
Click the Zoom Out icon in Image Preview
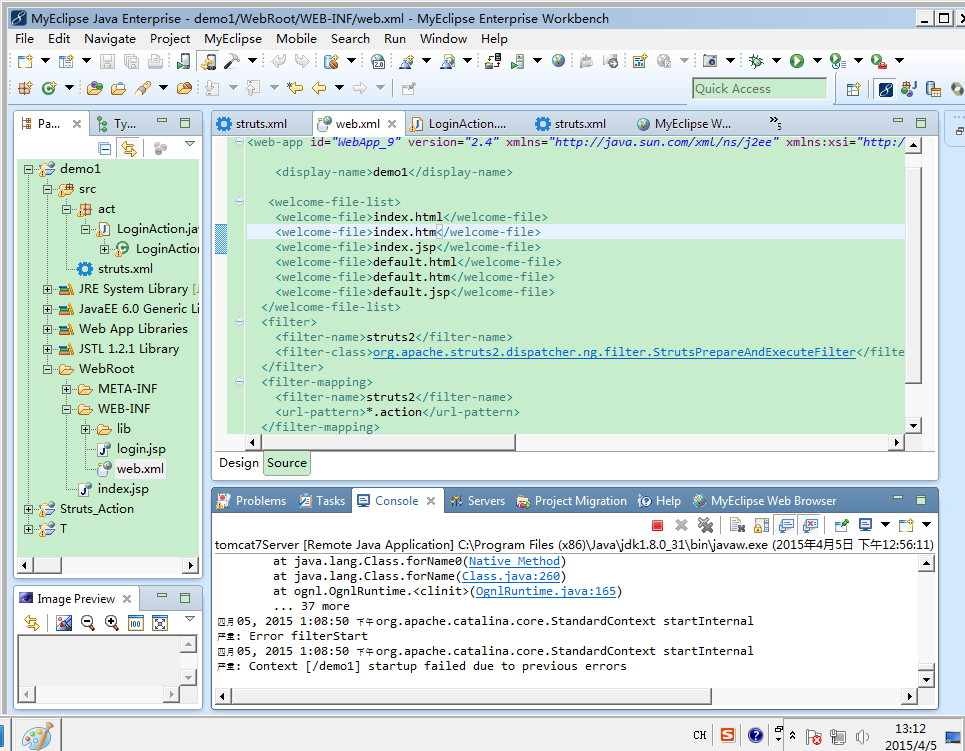(87, 623)
